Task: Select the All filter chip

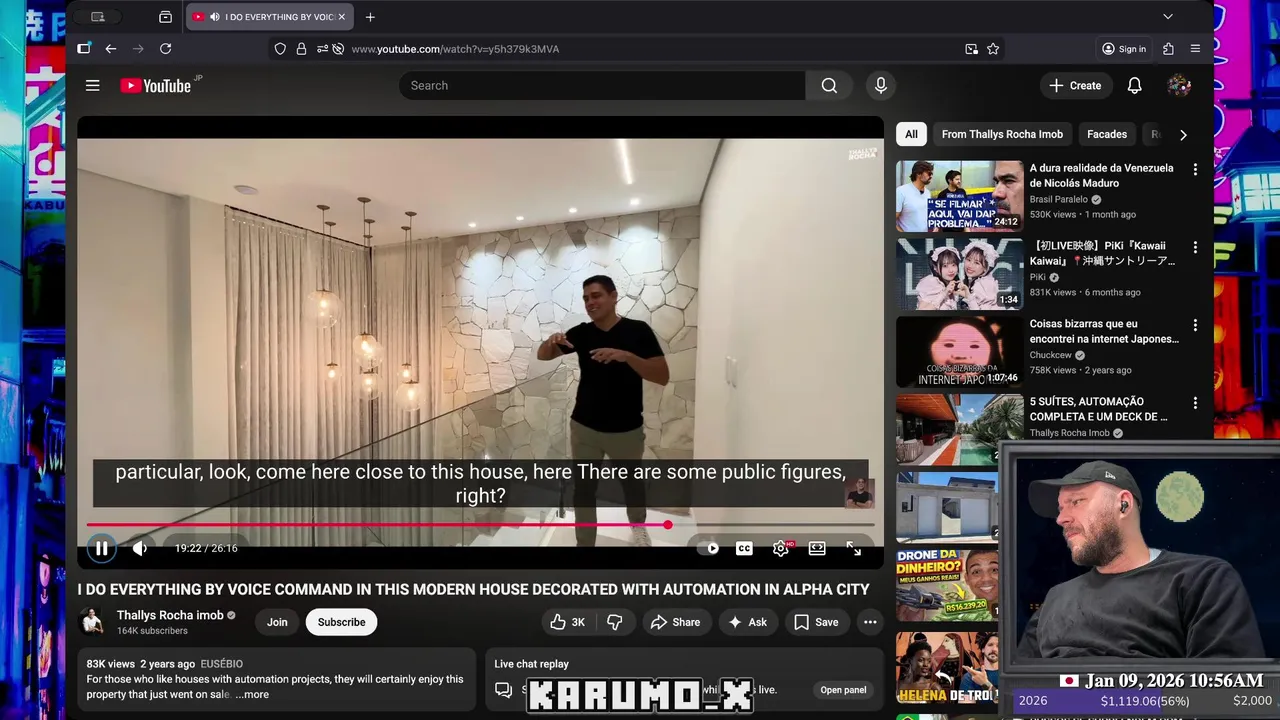Action: tap(911, 134)
